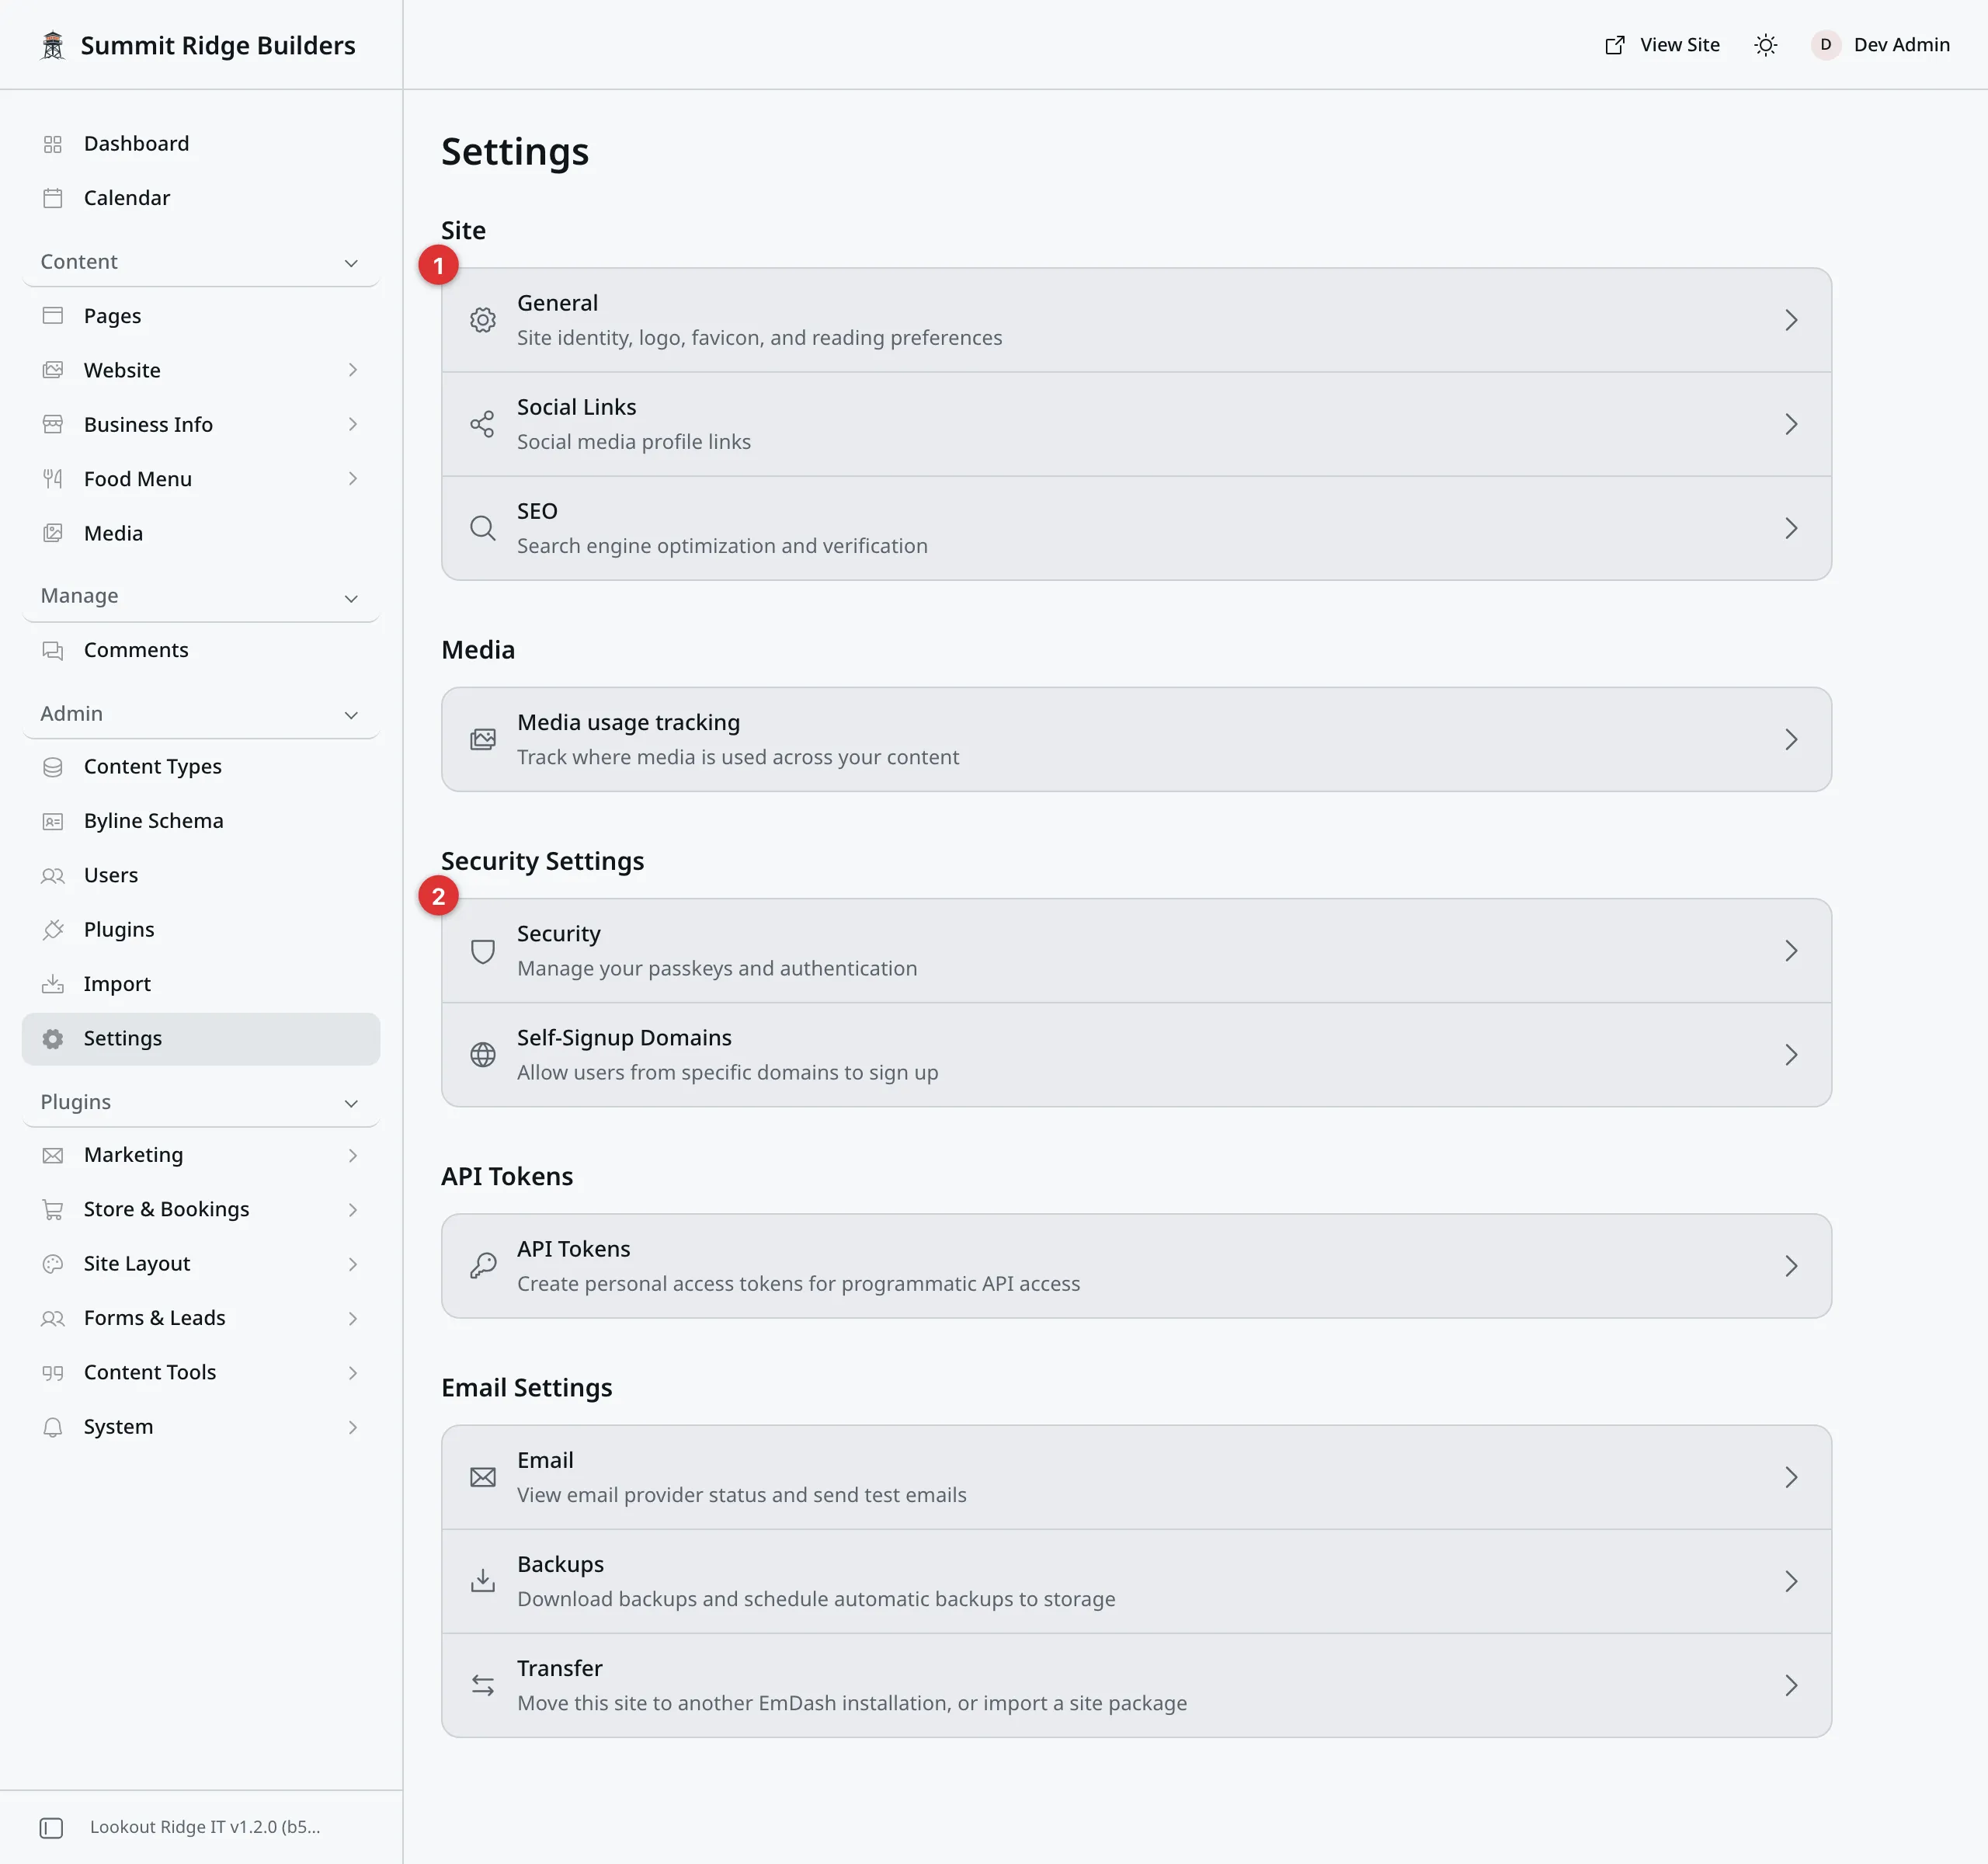Open the Dashboard menu item
Image resolution: width=1988 pixels, height=1864 pixels.
click(x=201, y=144)
